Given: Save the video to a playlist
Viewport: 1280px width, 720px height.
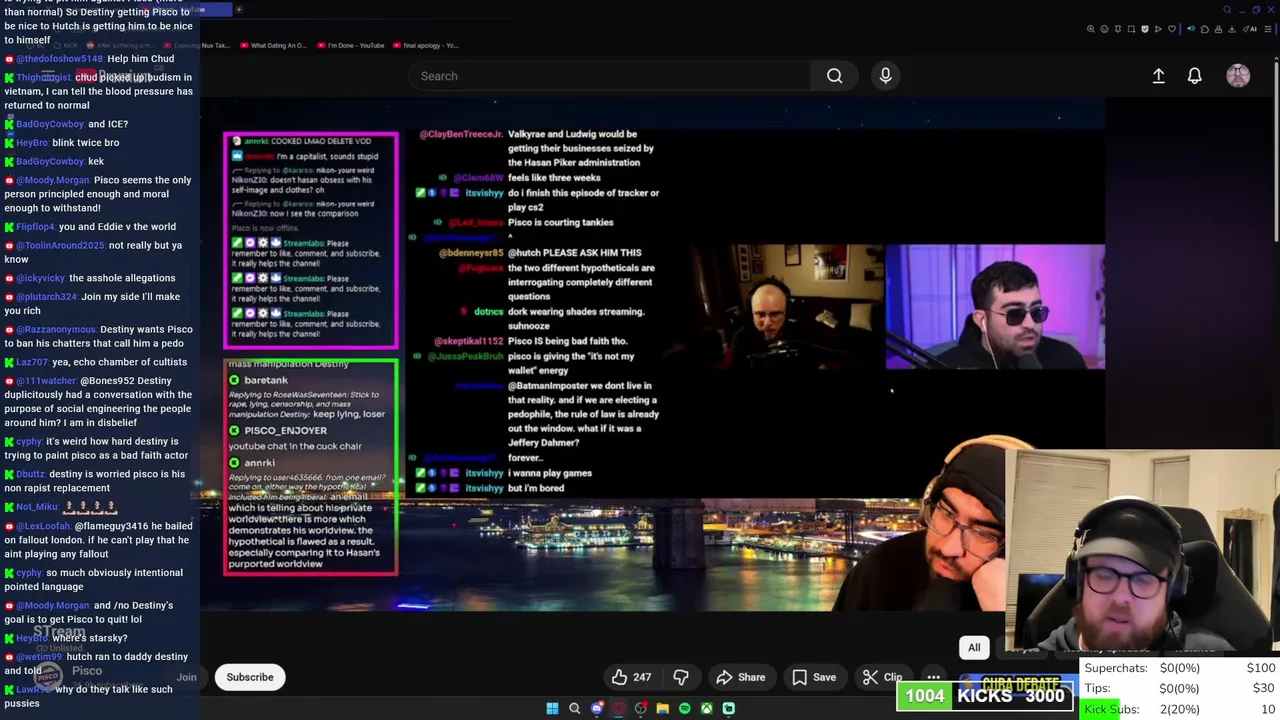Looking at the screenshot, I should coord(814,677).
